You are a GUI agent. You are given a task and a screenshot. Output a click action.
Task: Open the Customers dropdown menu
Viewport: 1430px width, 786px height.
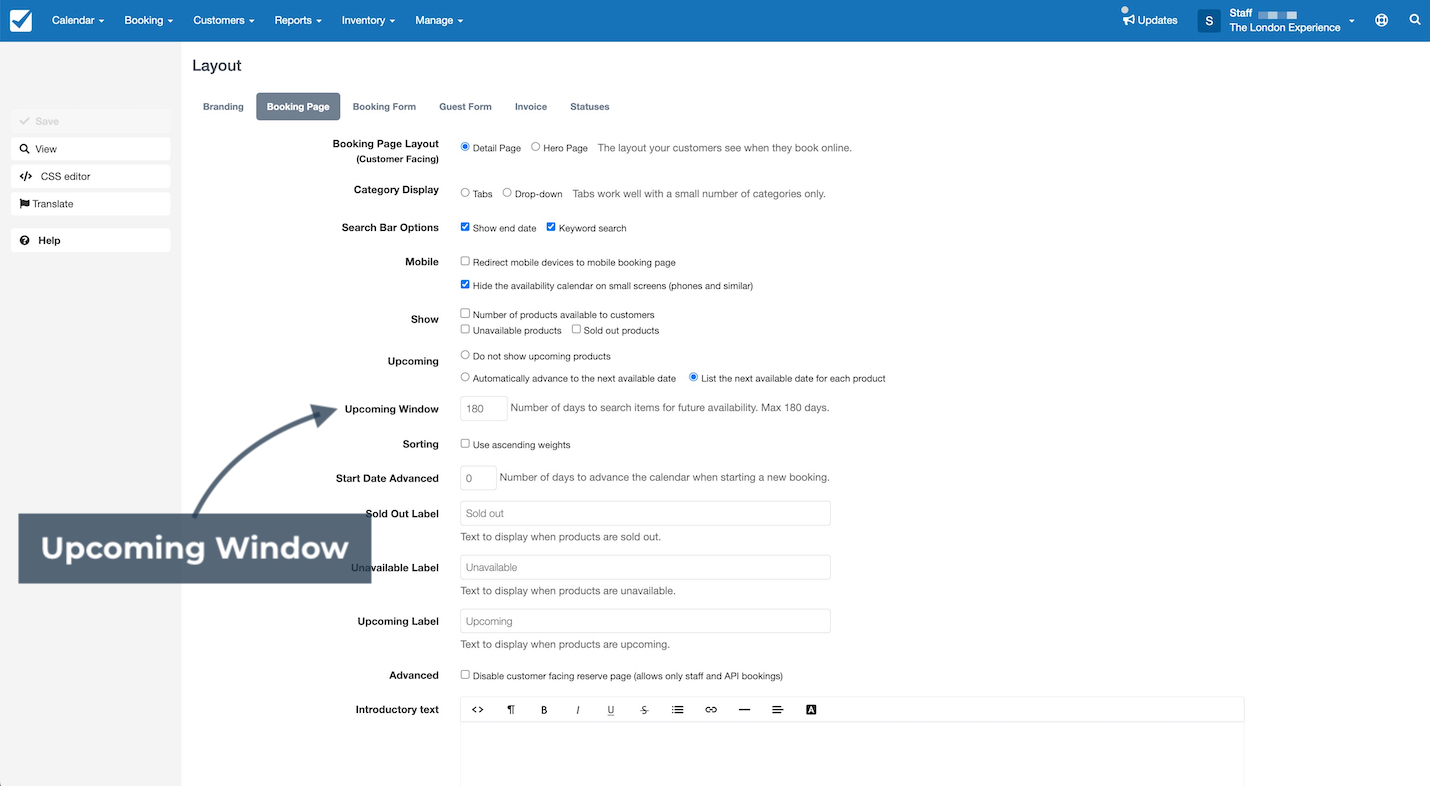coord(224,20)
